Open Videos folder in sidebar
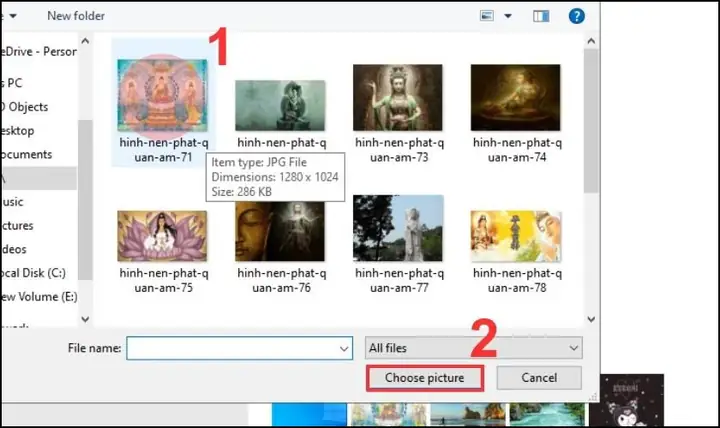 point(14,249)
